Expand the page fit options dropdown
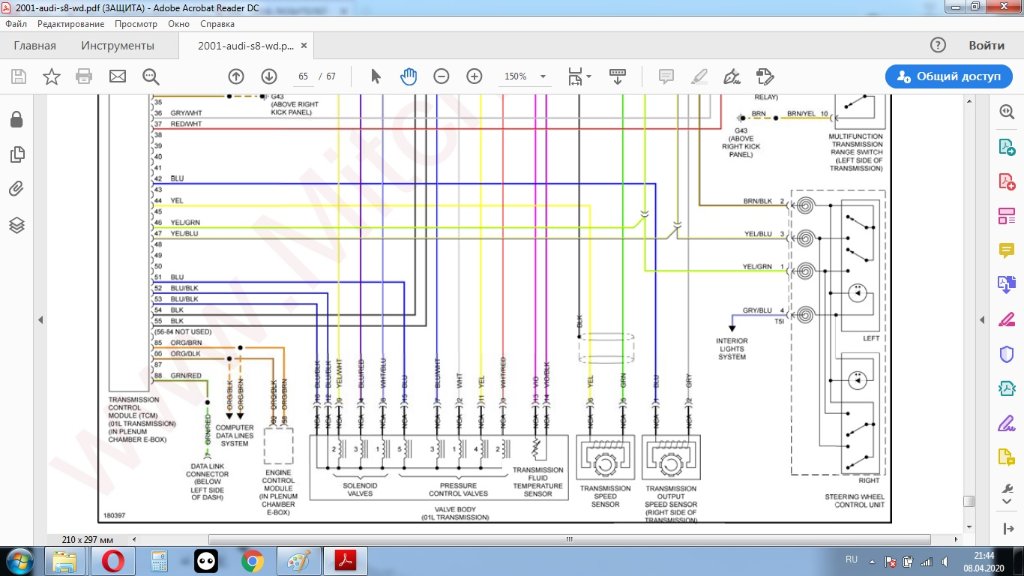 tap(589, 76)
